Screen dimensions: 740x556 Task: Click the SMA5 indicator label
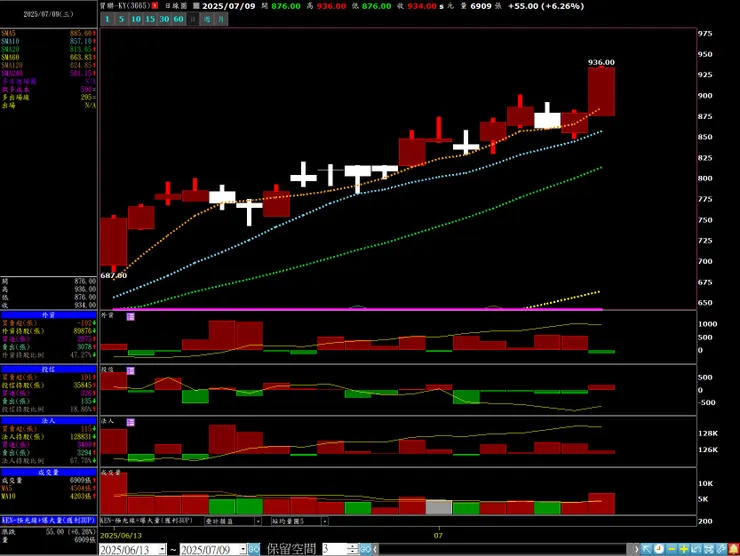pyautogui.click(x=8, y=34)
